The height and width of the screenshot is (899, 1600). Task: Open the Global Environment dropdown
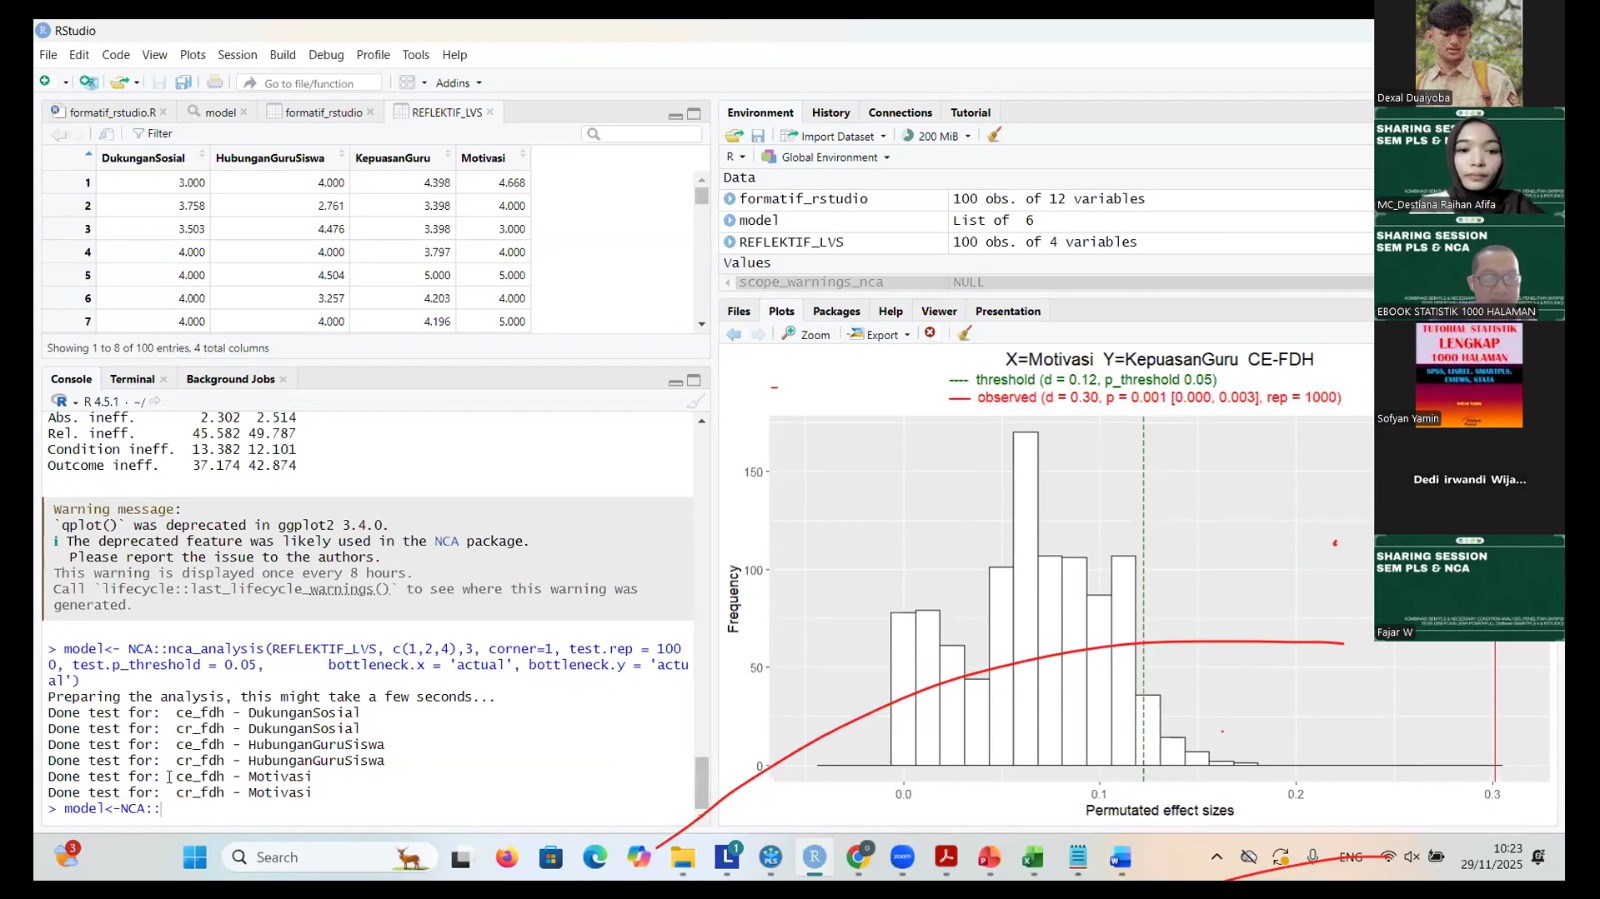click(826, 158)
